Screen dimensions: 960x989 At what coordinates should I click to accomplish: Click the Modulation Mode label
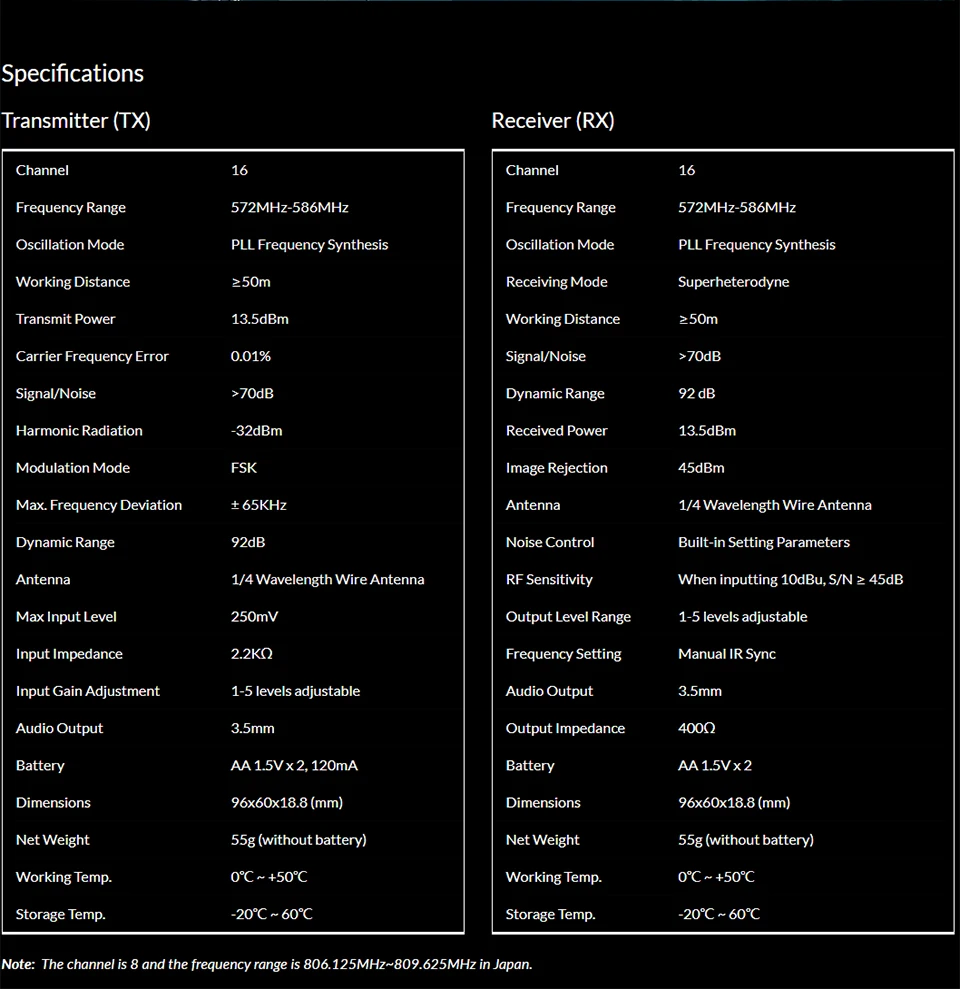point(73,468)
